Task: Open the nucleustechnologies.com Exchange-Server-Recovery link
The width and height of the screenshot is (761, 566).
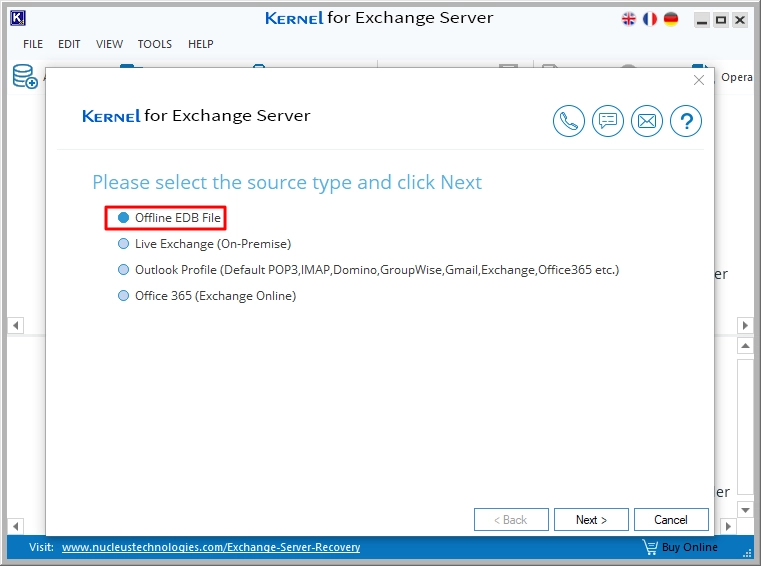Action: 211,547
